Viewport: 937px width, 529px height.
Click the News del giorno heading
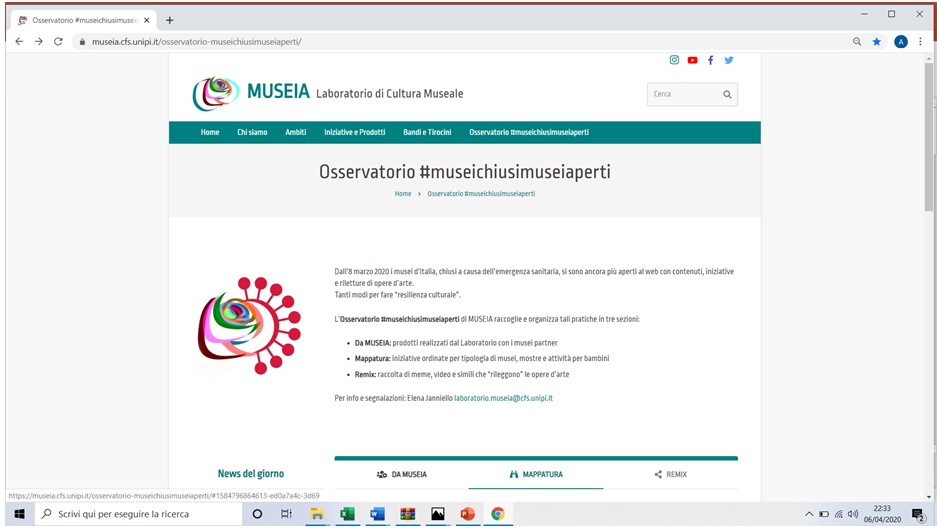(x=251, y=474)
